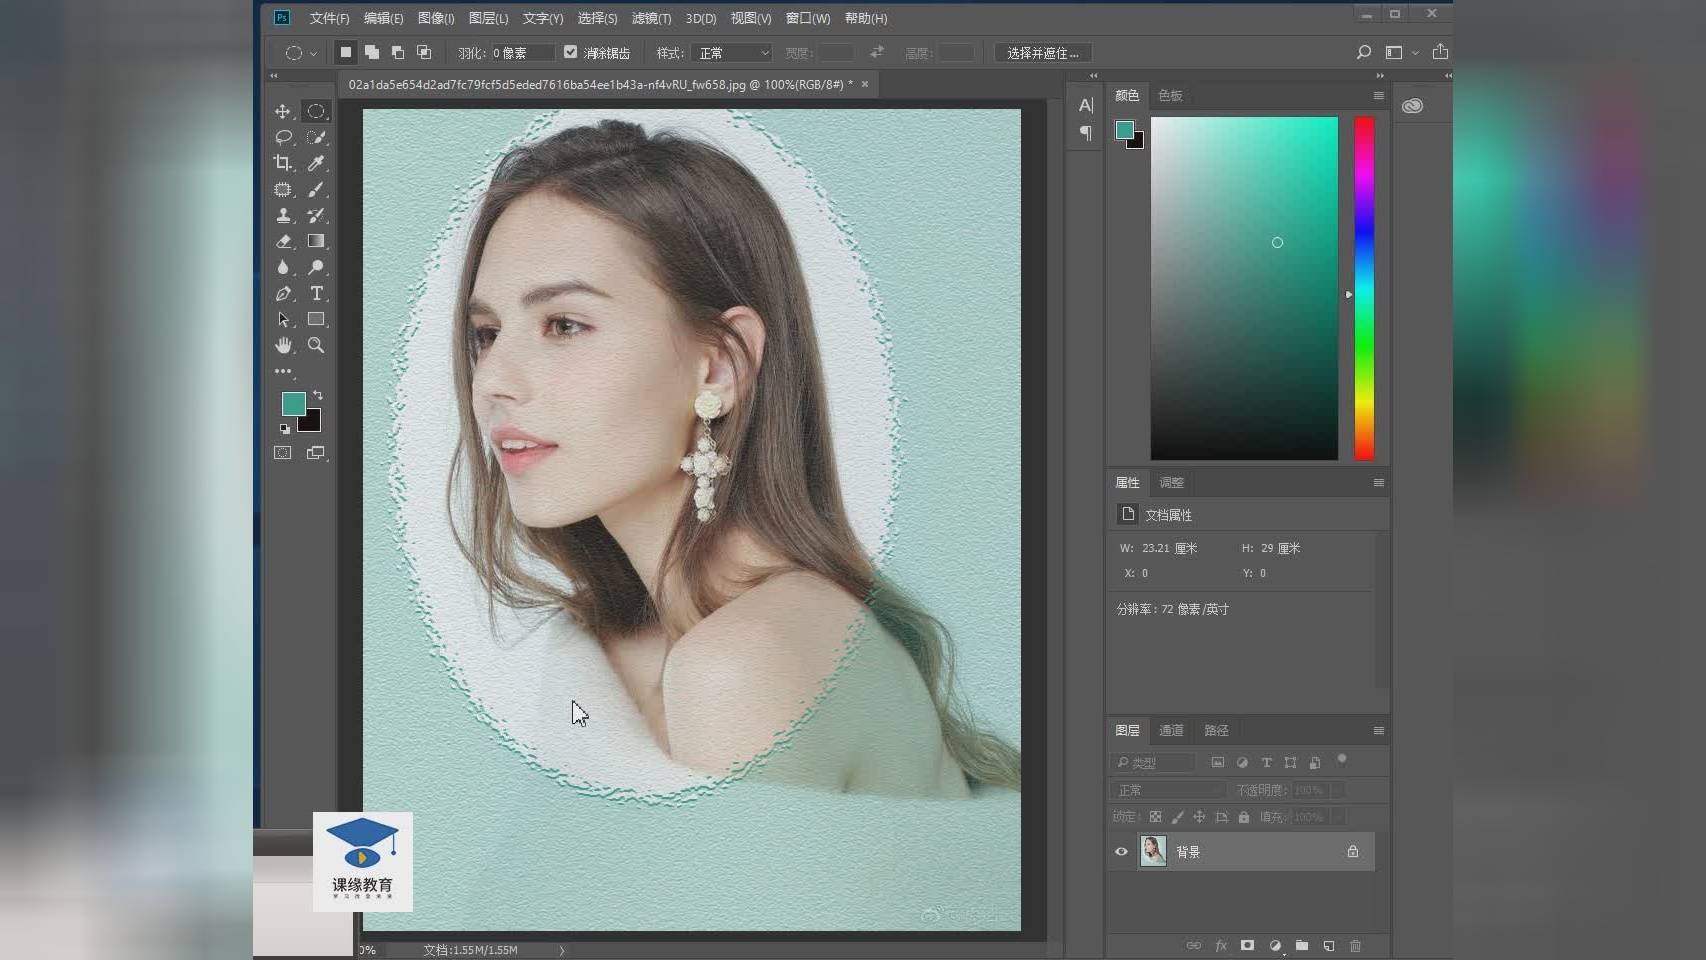Expand the status bar document info arrow

click(562, 950)
